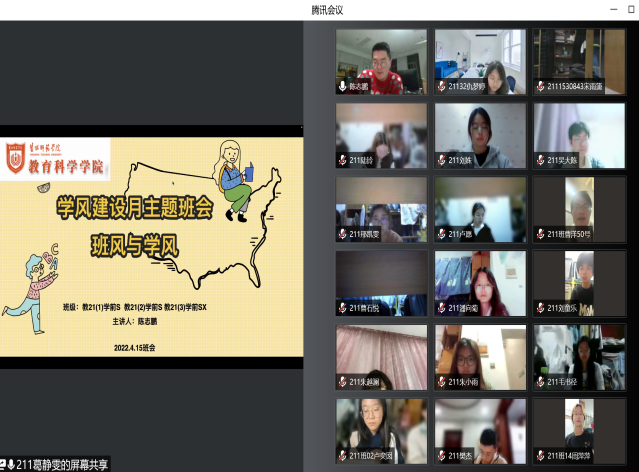Click 陈志鹏's active microphone icon
Viewport: 639px width, 472px height.
[342, 87]
